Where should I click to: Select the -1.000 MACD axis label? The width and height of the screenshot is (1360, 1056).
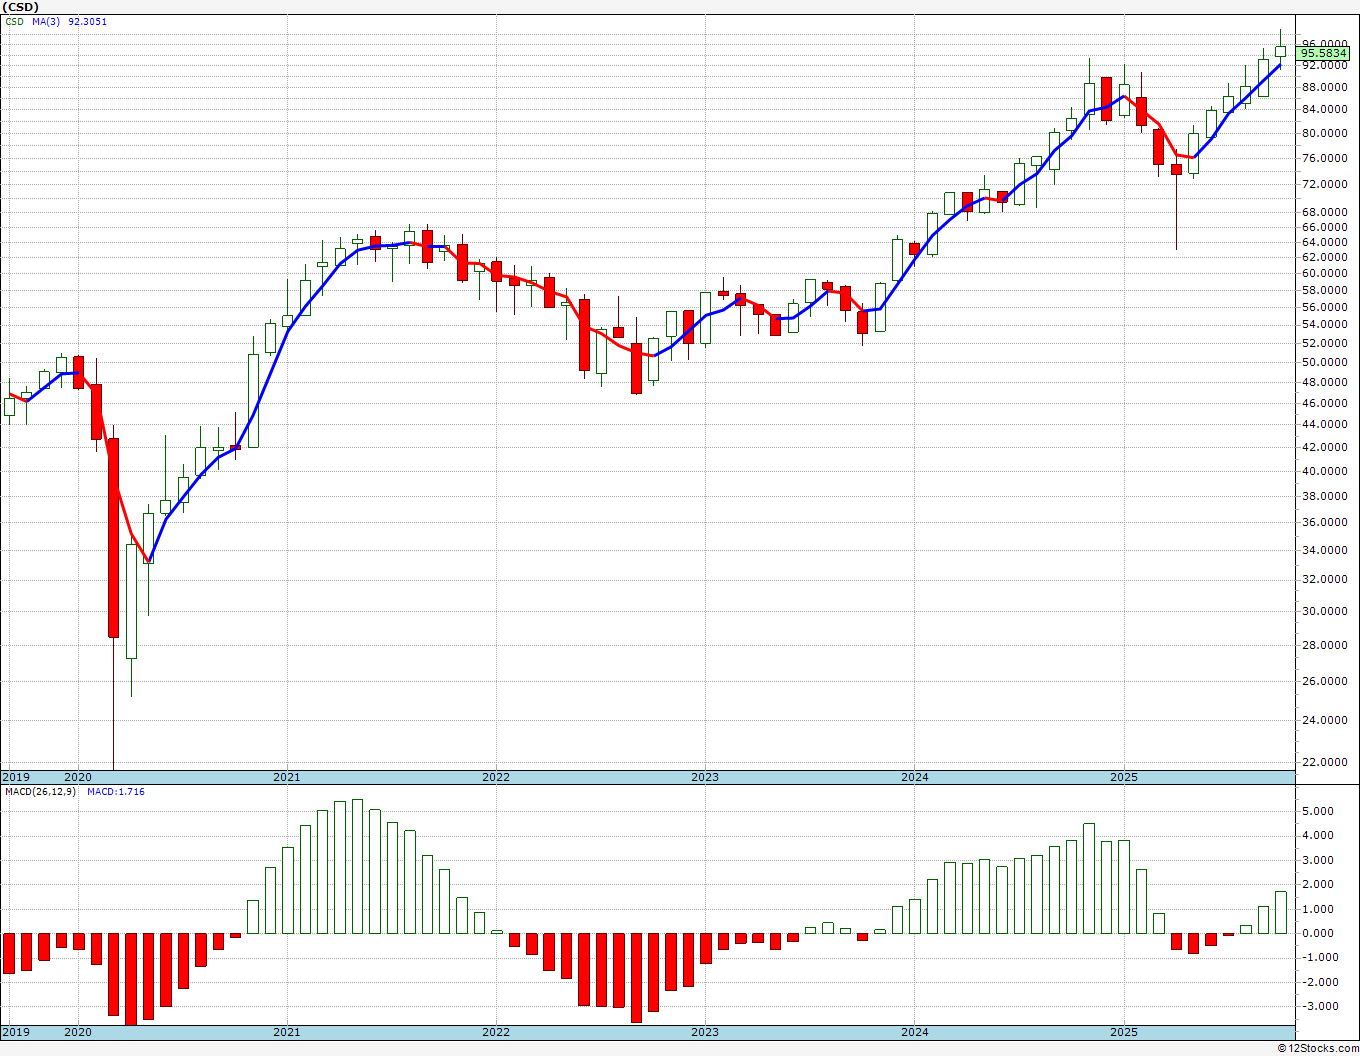1320,957
